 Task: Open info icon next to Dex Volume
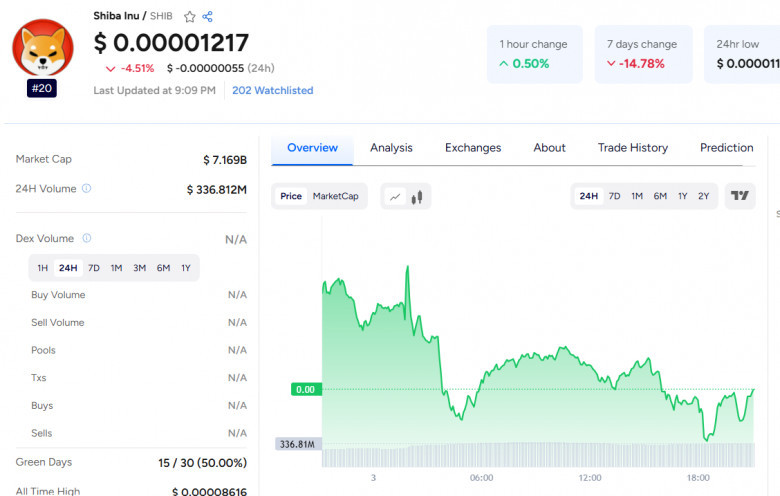(x=87, y=238)
